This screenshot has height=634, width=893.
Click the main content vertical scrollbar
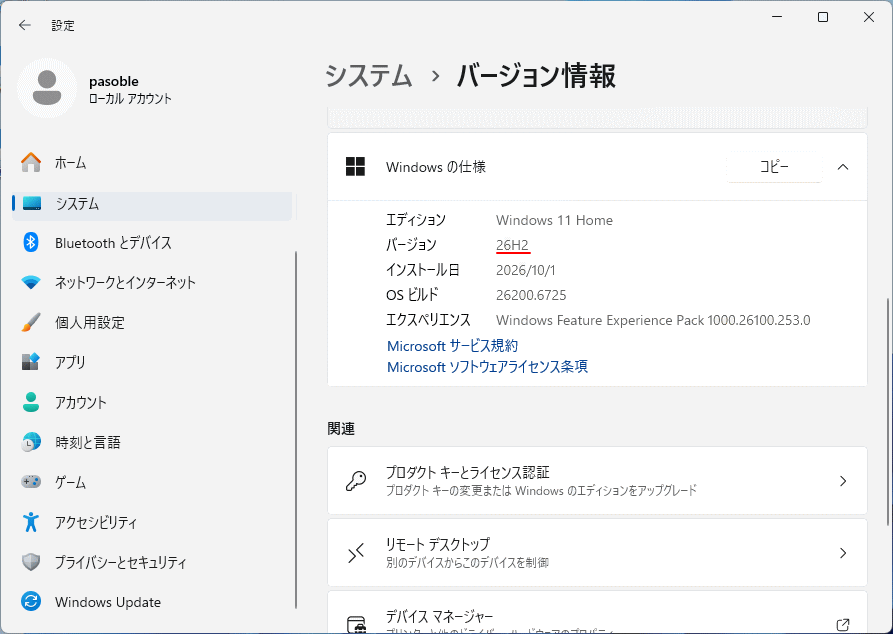889,411
